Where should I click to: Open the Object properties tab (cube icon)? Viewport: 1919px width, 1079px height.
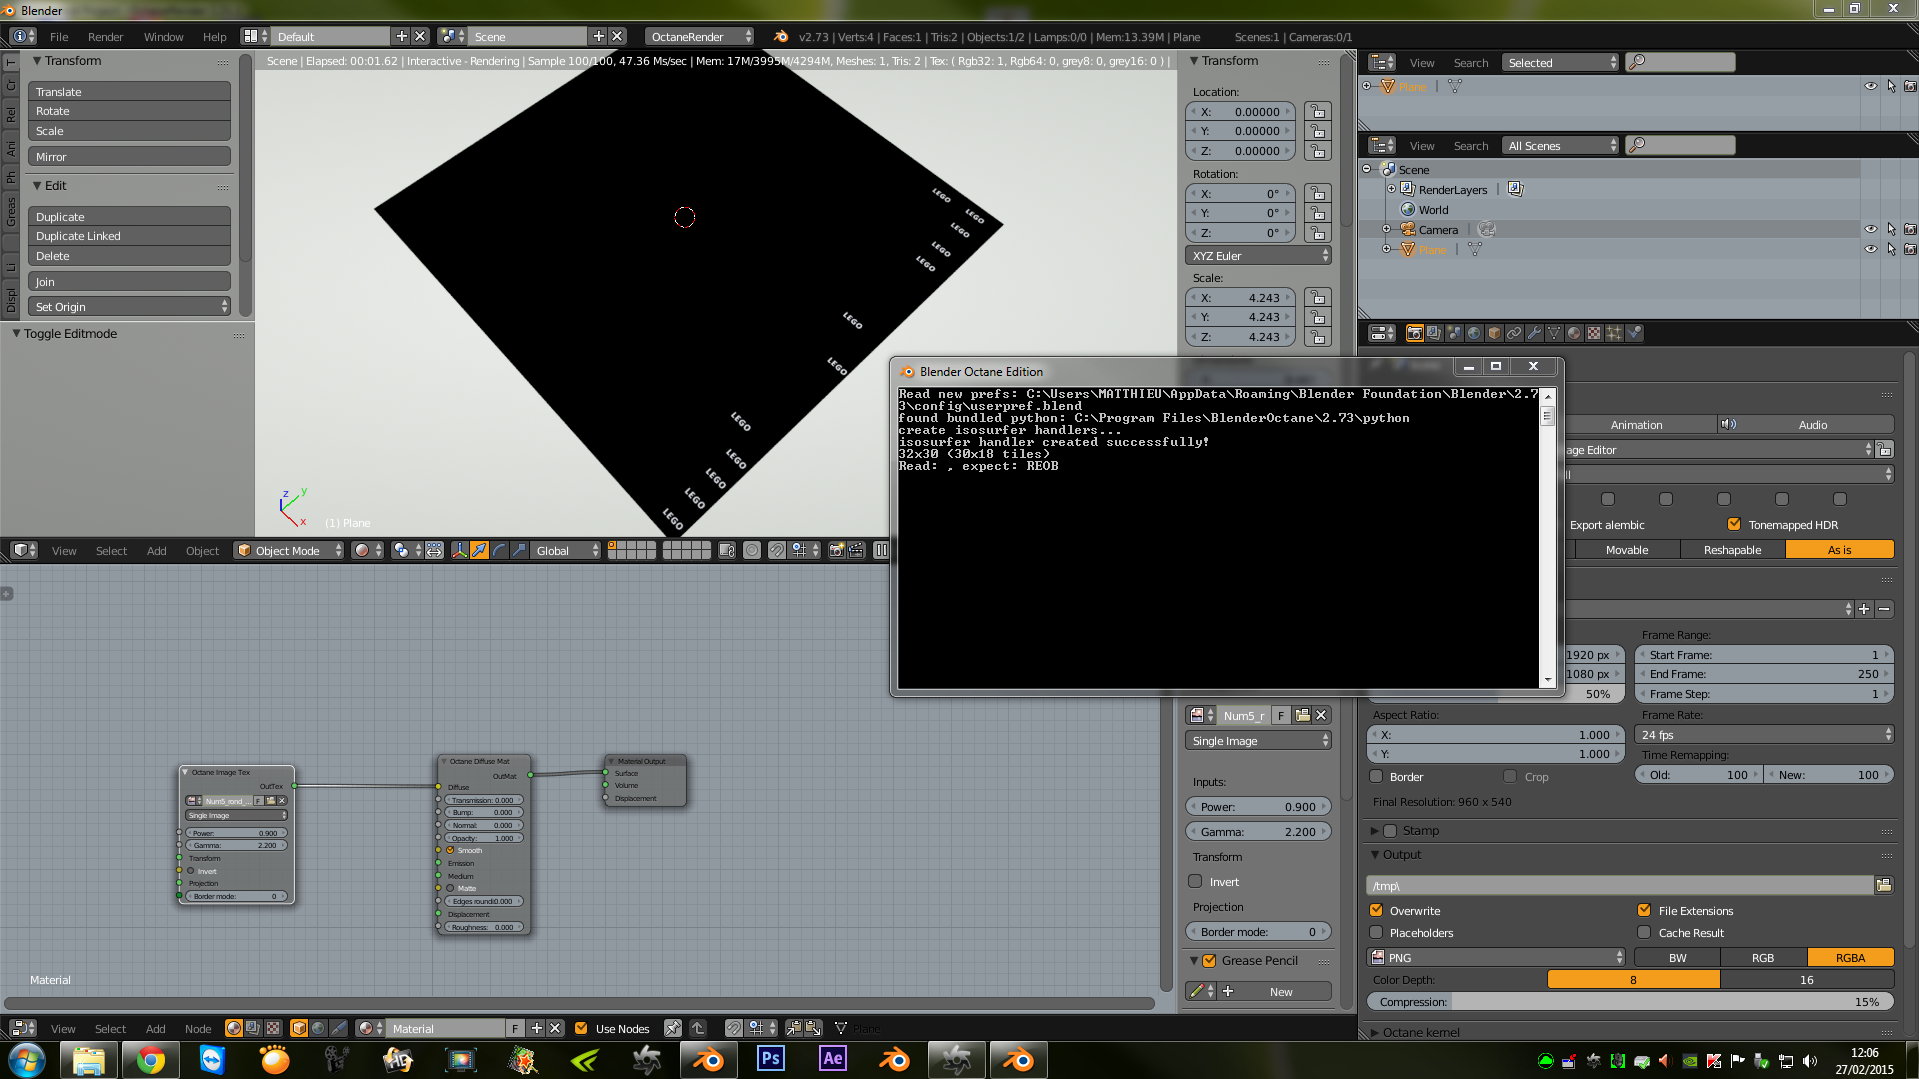click(x=1494, y=333)
